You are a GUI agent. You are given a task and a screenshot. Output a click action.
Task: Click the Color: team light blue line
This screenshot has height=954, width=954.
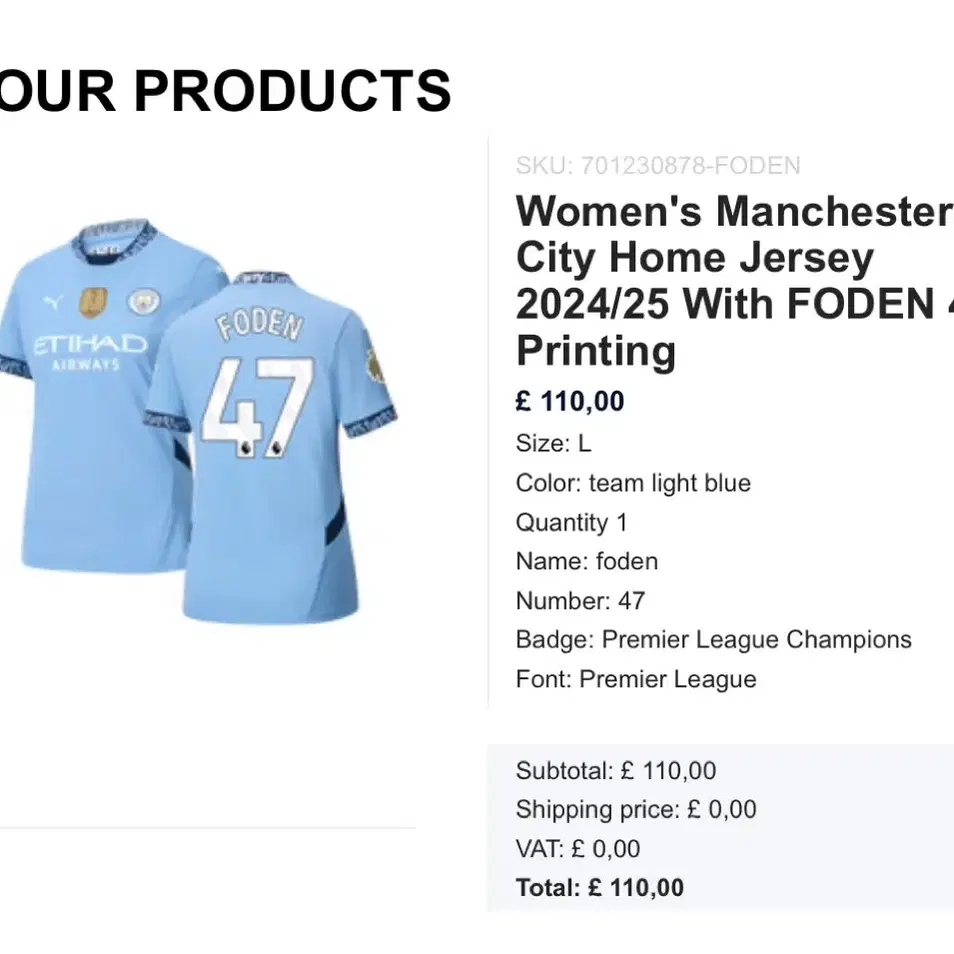tap(633, 483)
